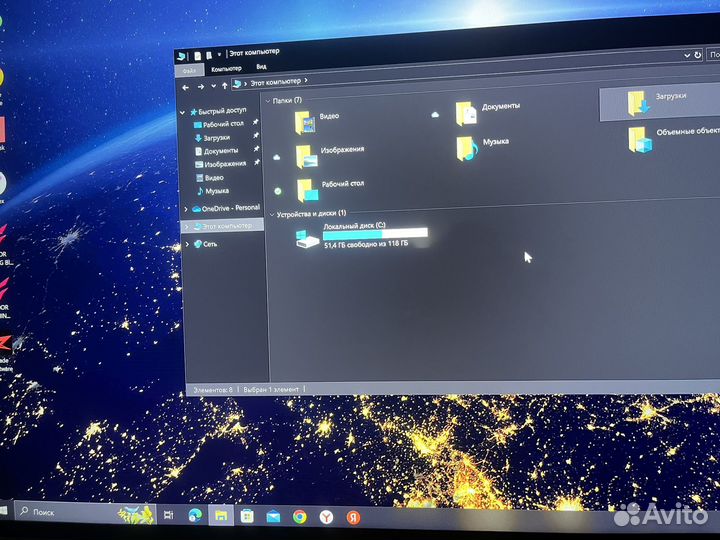Collapse the Папки (7) group
The image size is (720, 540).
coord(267,100)
